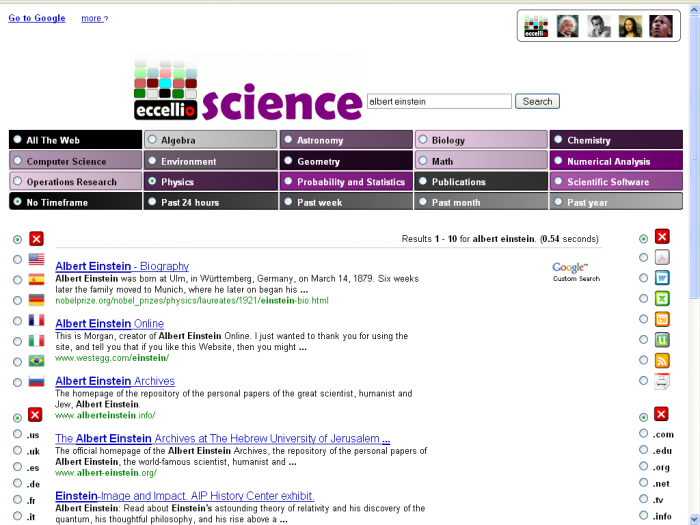
Task: Click the Search button
Action: [537, 101]
